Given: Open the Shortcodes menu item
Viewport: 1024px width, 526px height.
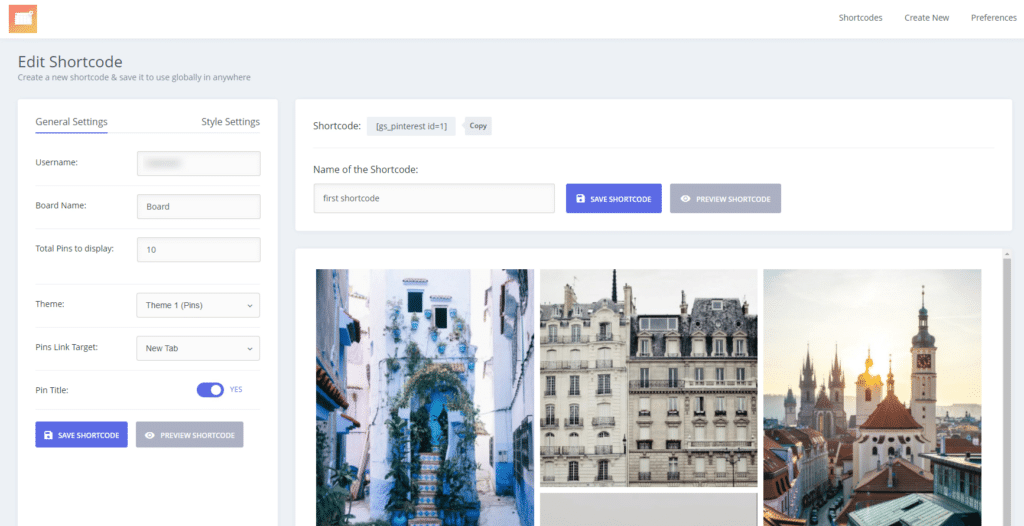Looking at the screenshot, I should tap(860, 18).
